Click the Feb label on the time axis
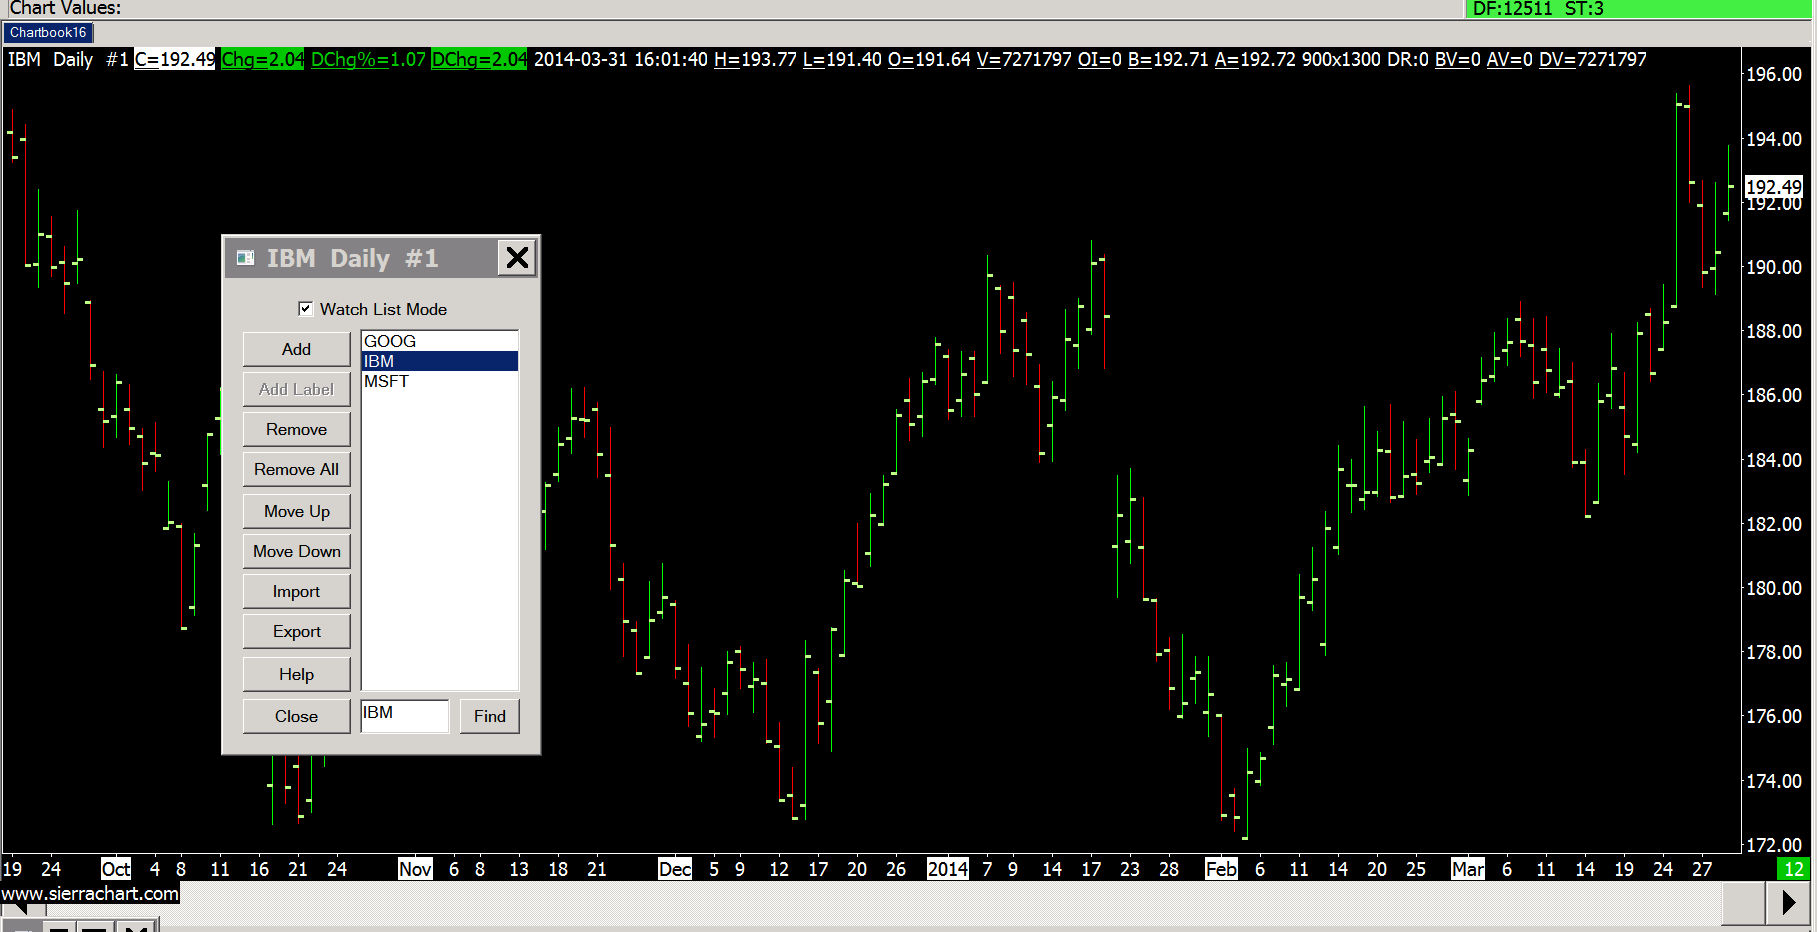Screen dimensions: 1817x932 coord(1221,869)
